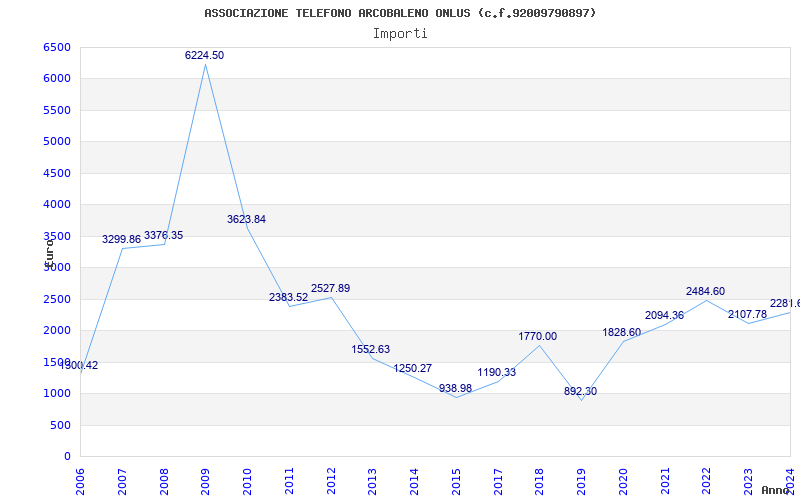Click the 1000 y-axis tick label
The height and width of the screenshot is (500, 800).
coord(57,393)
